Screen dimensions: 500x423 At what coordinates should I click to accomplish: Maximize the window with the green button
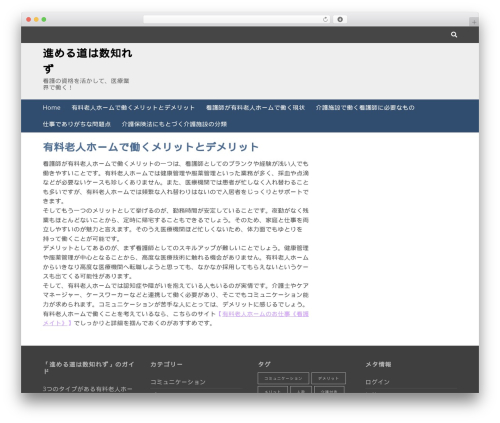[44, 19]
